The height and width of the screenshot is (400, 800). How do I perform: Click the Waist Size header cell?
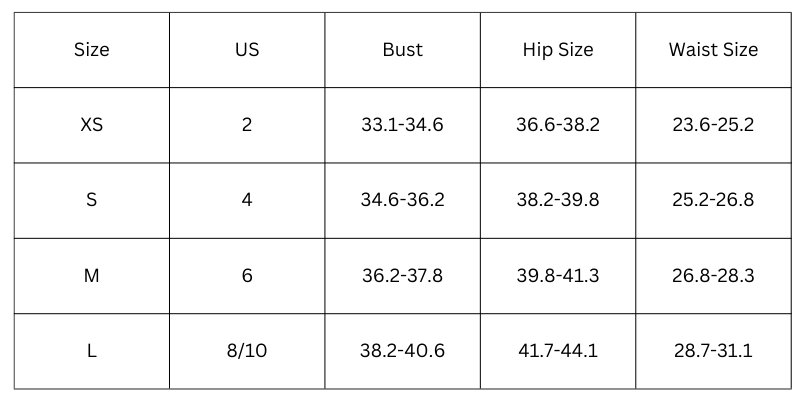pyautogui.click(x=713, y=49)
